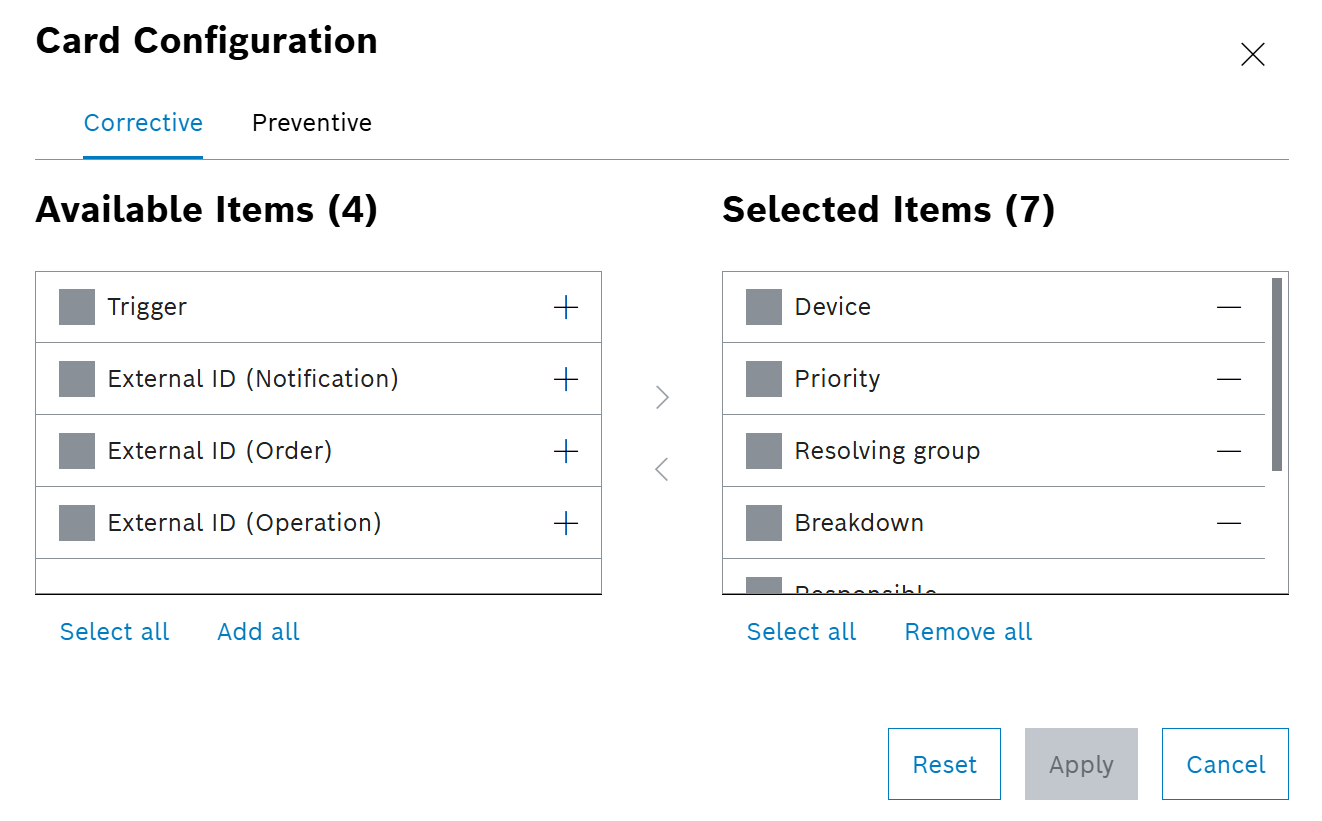Remove Device using its minus icon
1322x821 pixels.
(1229, 307)
